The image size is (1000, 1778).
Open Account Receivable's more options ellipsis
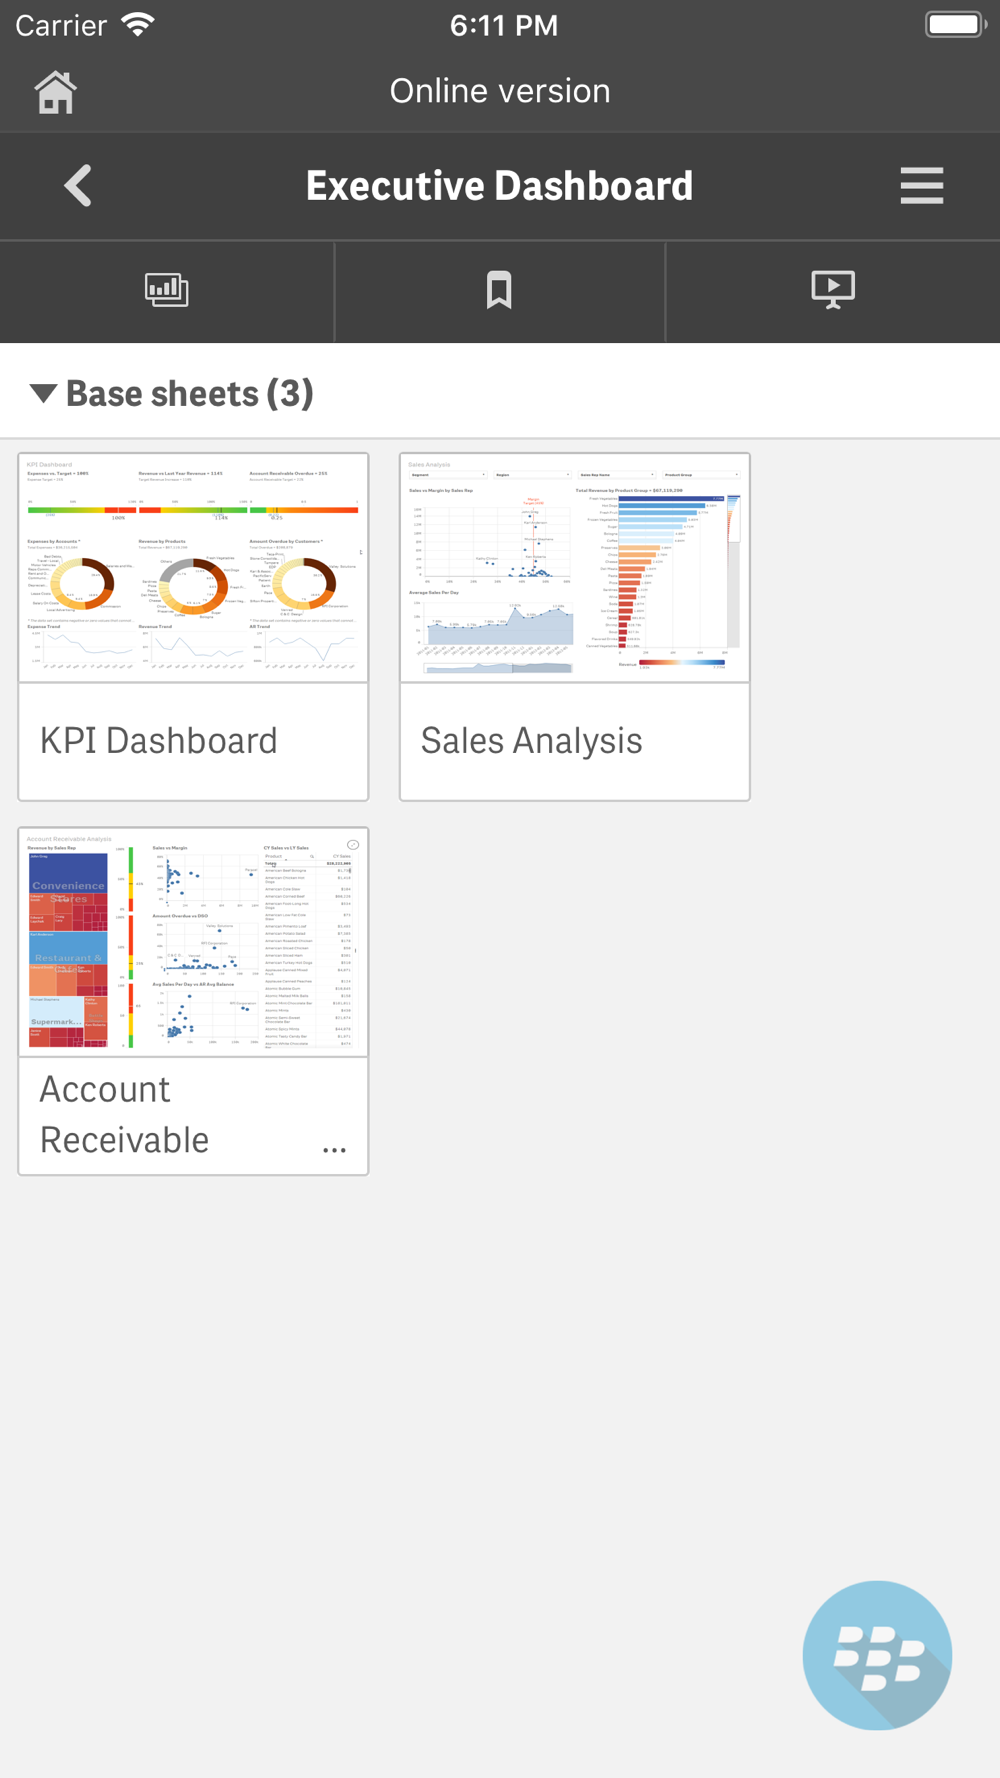pyautogui.click(x=334, y=1150)
